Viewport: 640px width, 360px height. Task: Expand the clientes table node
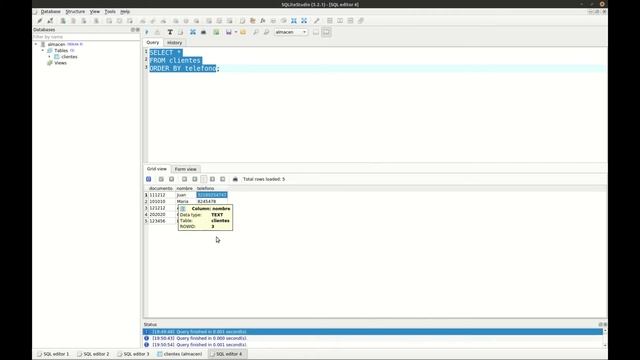tap(49, 57)
